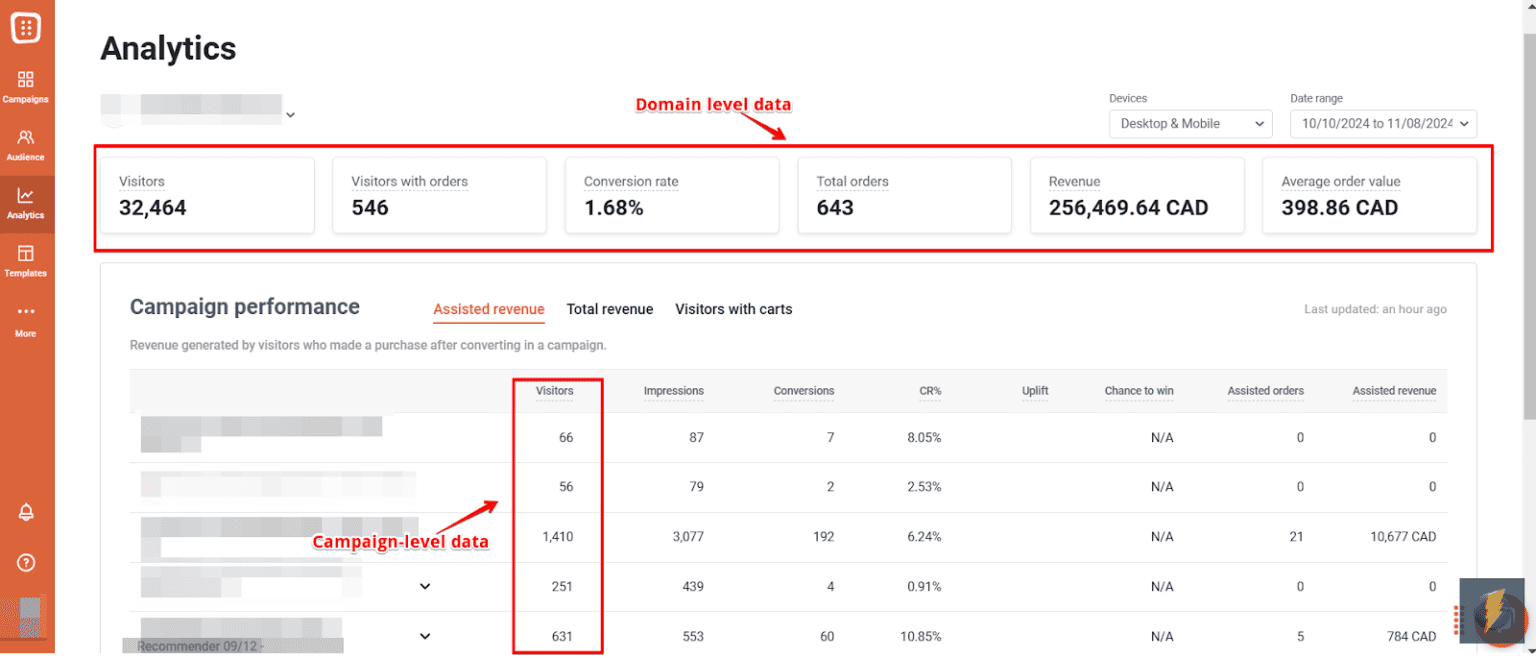Expand the Recommender 09/12 campaign row
Screen dimensions: 1536x658
[x=424, y=635]
